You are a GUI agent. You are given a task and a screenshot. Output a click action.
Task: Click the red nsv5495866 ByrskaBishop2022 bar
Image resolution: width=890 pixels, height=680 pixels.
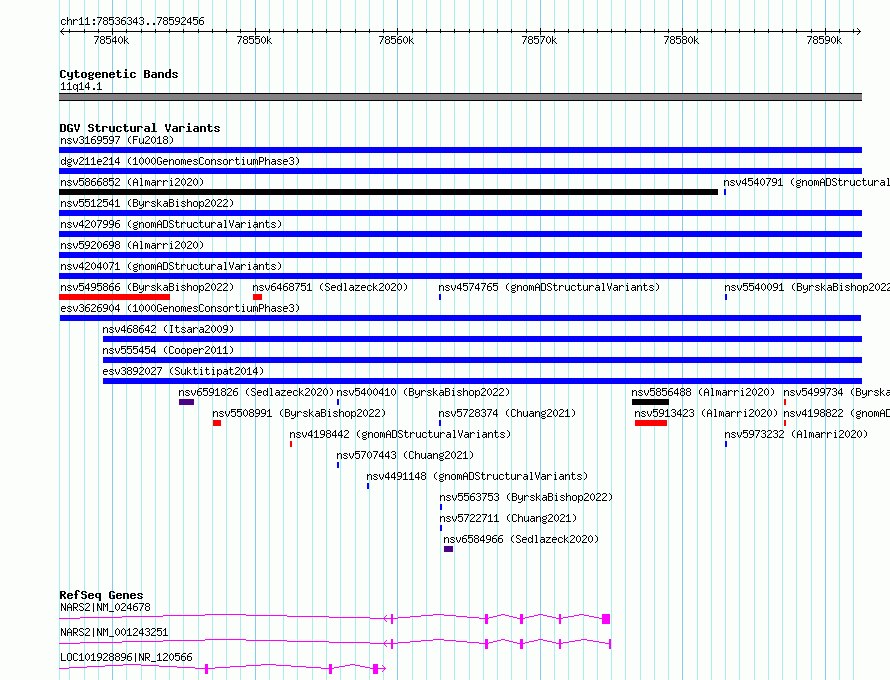point(114,297)
